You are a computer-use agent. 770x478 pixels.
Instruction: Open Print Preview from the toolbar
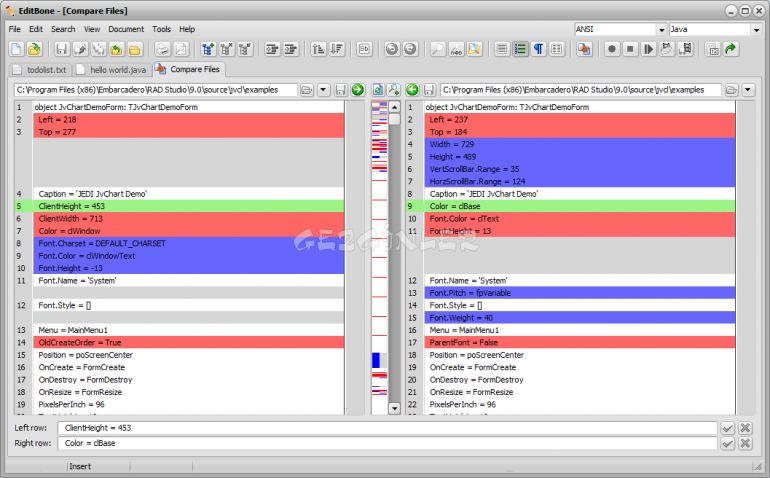point(181,49)
